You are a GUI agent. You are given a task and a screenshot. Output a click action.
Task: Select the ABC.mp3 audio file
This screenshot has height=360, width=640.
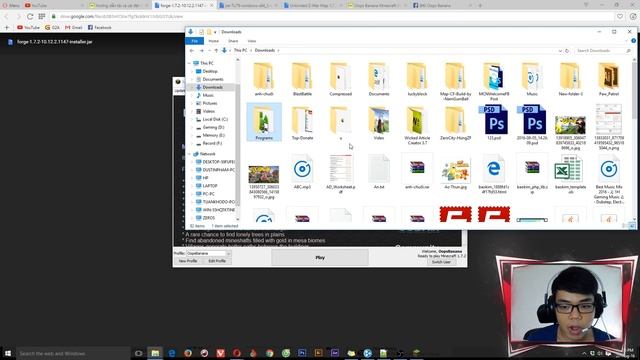pyautogui.click(x=302, y=171)
